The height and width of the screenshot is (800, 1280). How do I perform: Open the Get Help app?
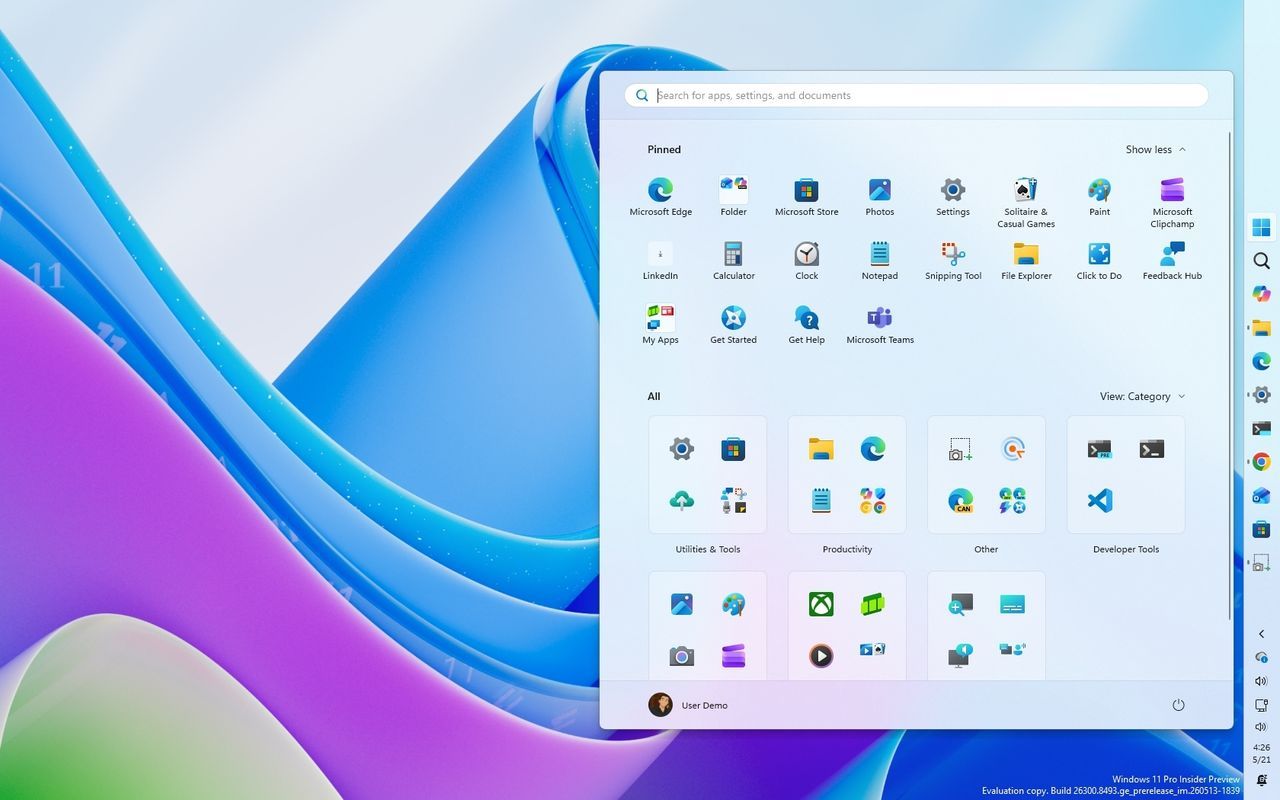click(x=806, y=325)
